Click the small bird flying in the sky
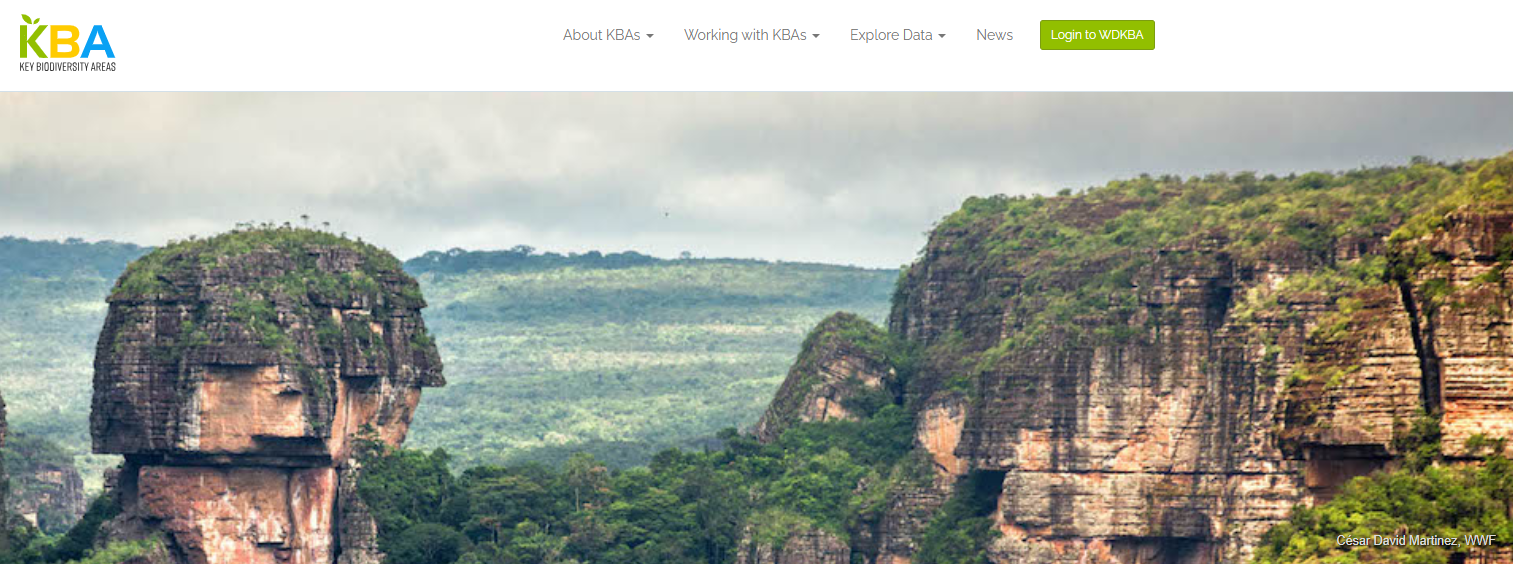 664,212
